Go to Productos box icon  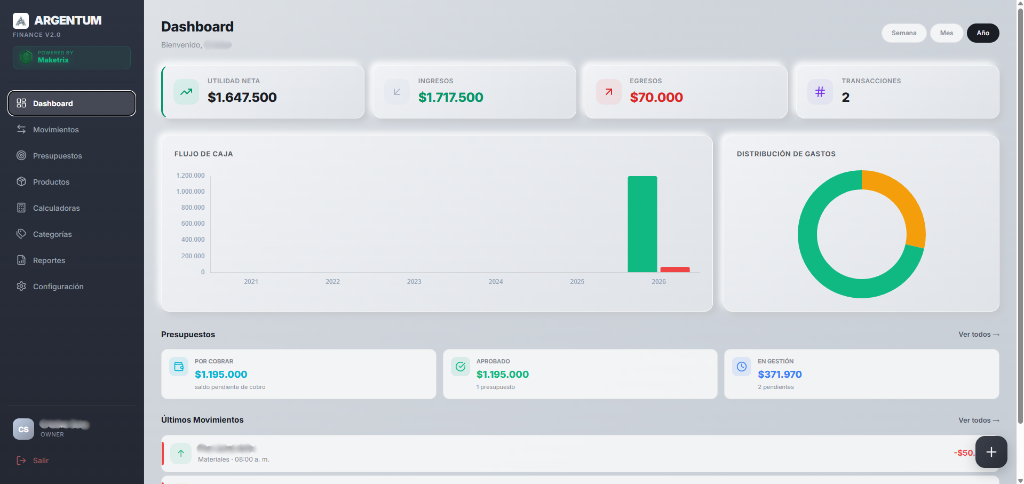(x=22, y=182)
